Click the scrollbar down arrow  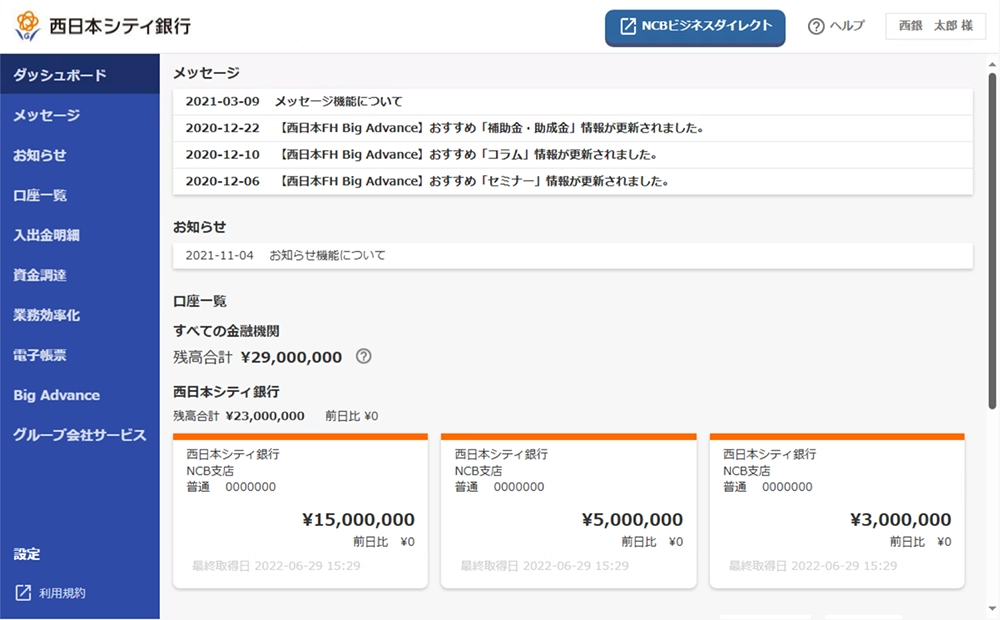992,609
